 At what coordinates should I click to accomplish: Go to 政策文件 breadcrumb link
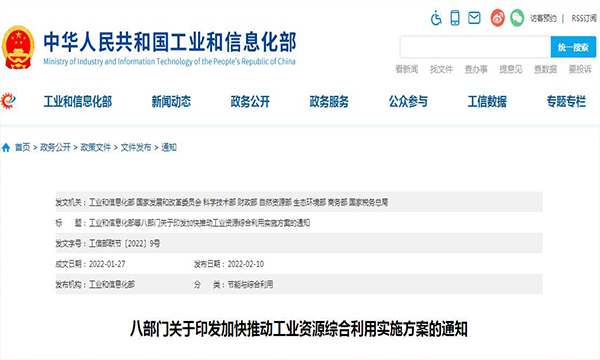tap(96, 147)
